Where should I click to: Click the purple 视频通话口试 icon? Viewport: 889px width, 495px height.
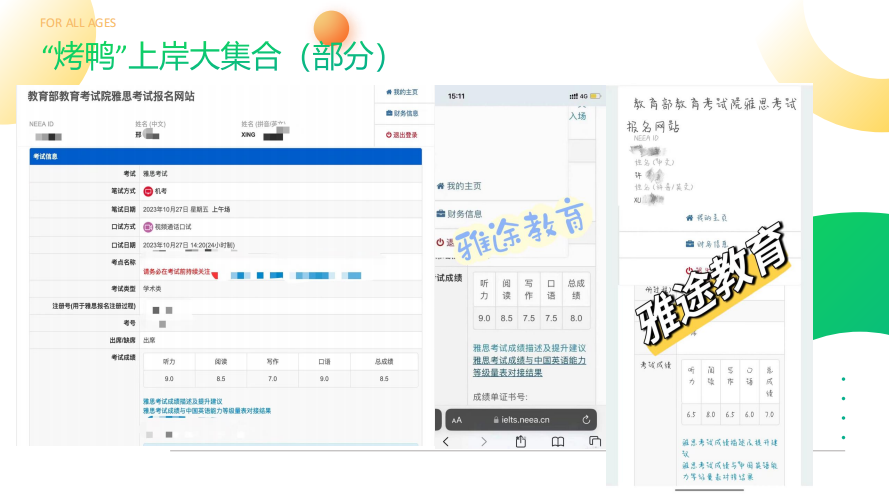148,227
